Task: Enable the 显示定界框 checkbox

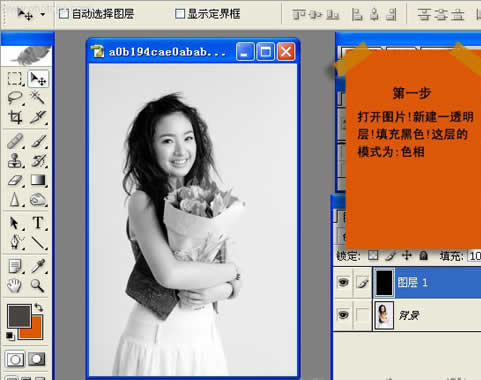Action: click(180, 14)
